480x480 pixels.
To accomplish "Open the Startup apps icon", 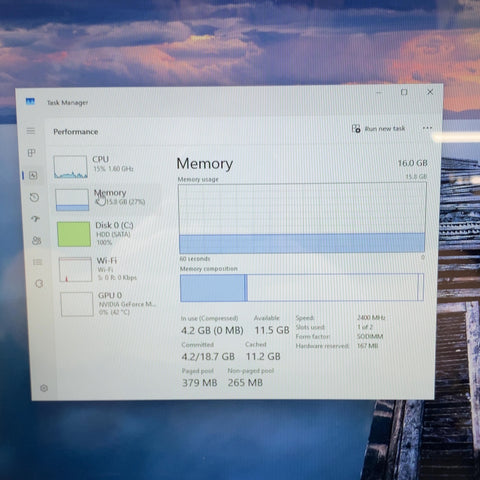I will [35, 219].
